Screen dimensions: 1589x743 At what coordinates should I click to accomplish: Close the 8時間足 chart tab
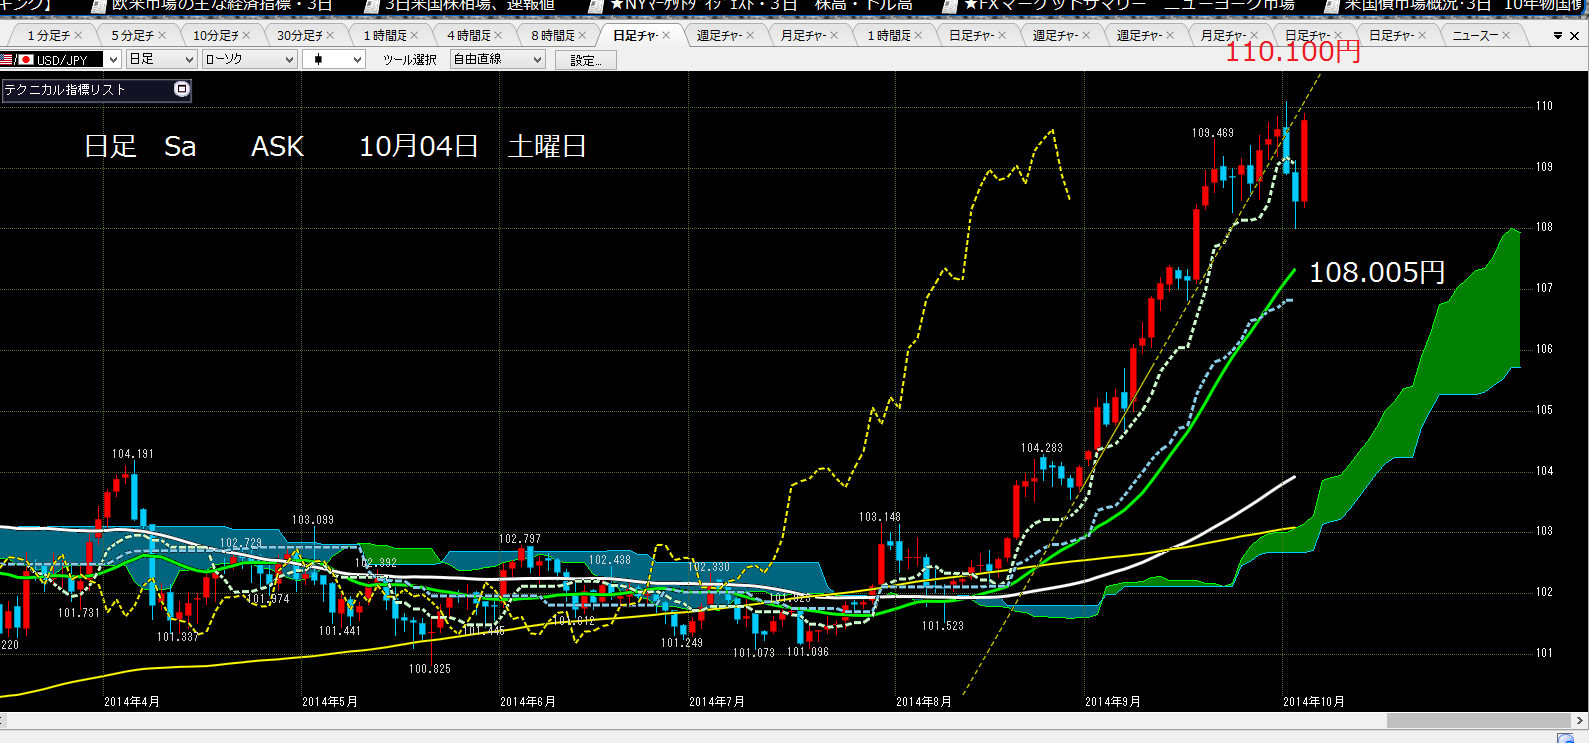point(582,36)
